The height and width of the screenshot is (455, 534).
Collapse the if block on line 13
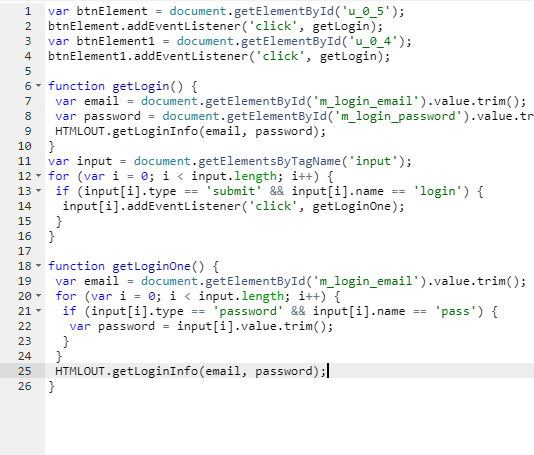click(38, 190)
